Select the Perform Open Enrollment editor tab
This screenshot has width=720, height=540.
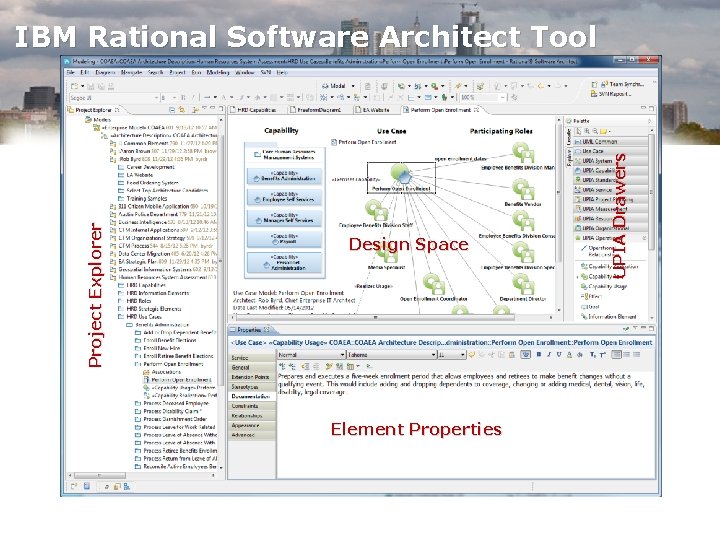point(440,110)
